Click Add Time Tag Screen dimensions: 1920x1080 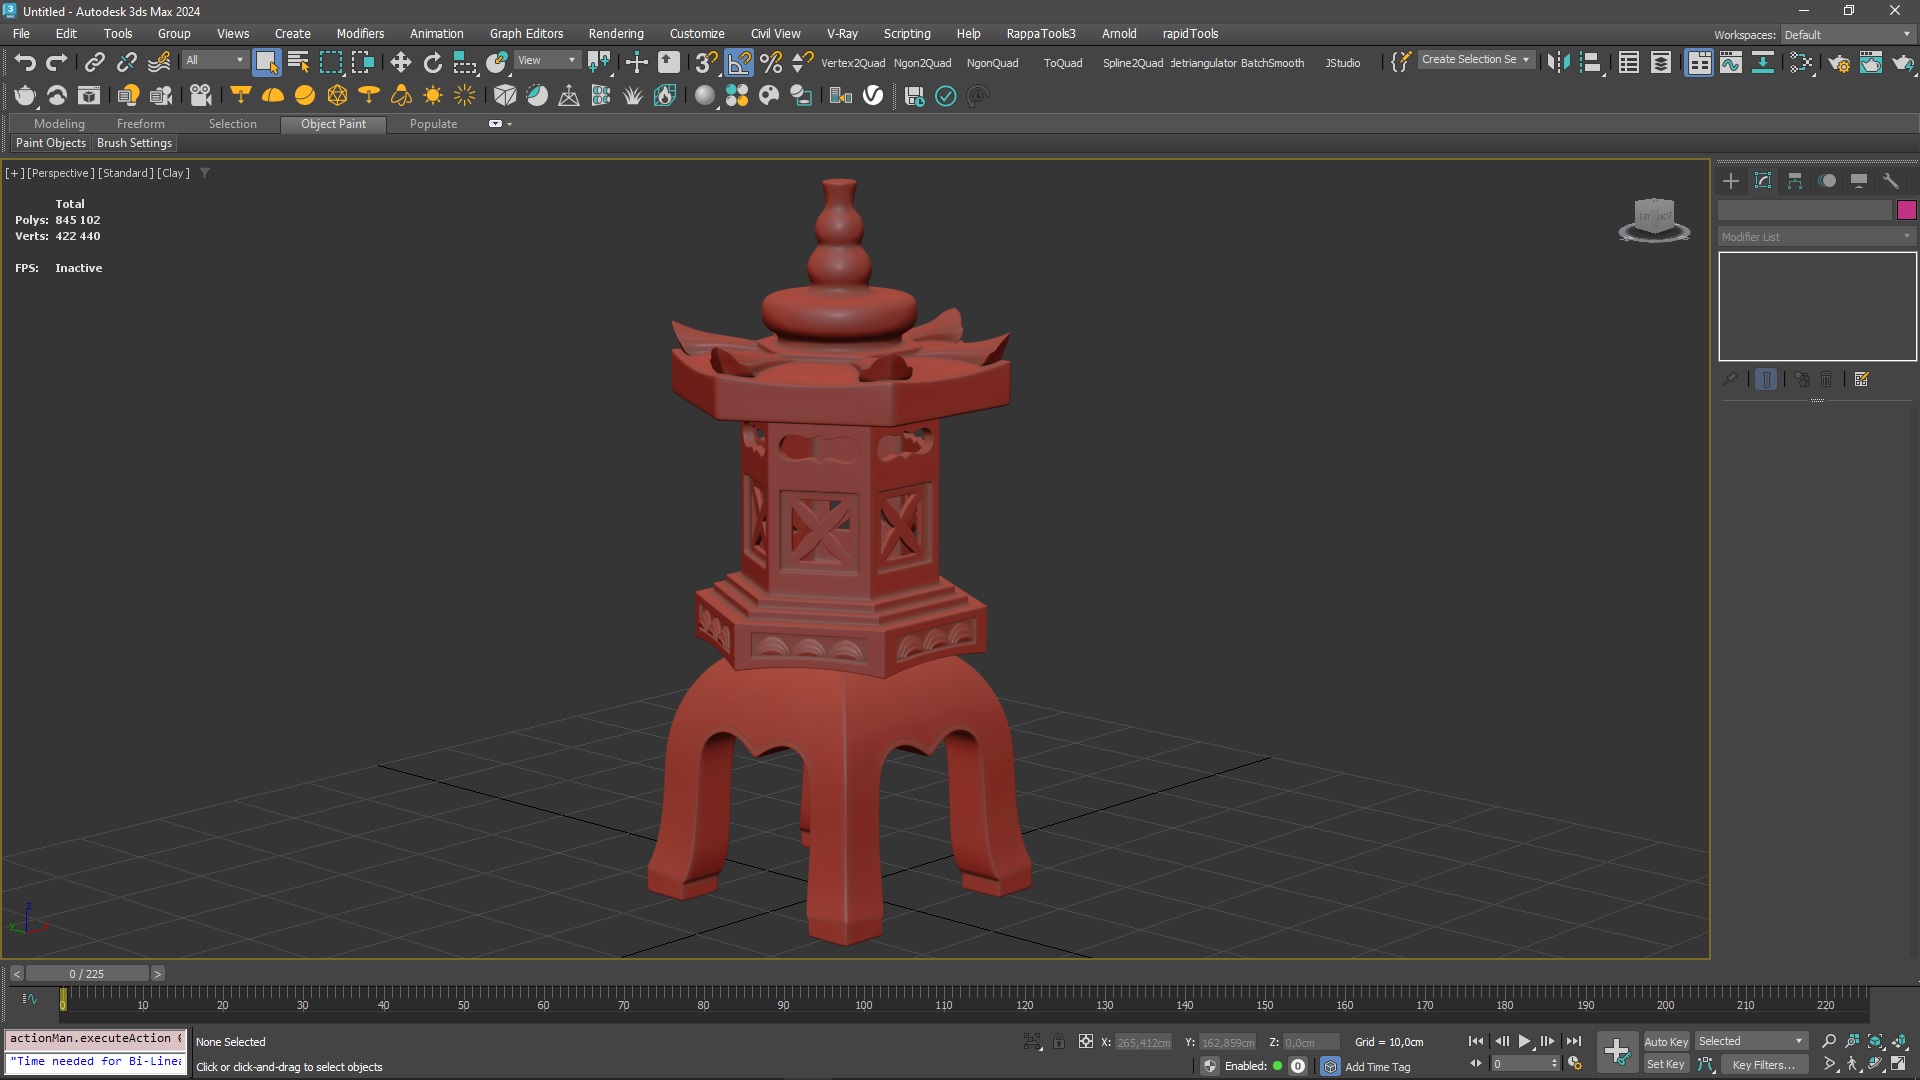tap(1377, 1067)
